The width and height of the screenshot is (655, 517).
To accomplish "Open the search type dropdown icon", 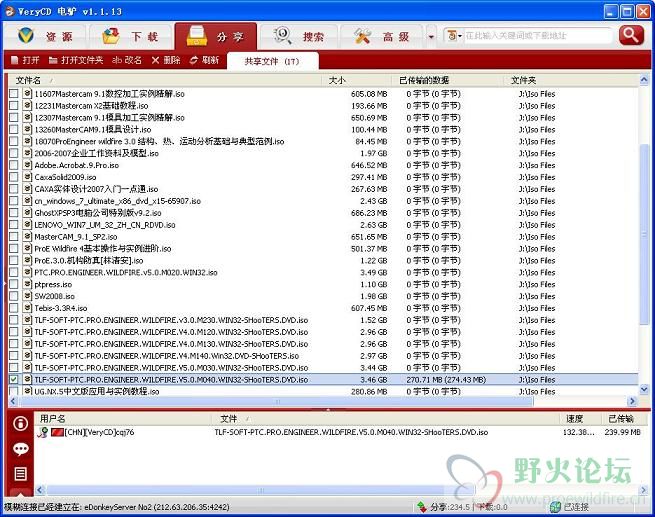I will click(x=454, y=36).
